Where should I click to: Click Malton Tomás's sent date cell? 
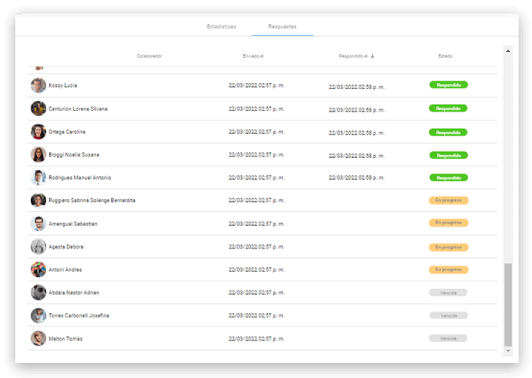point(256,339)
